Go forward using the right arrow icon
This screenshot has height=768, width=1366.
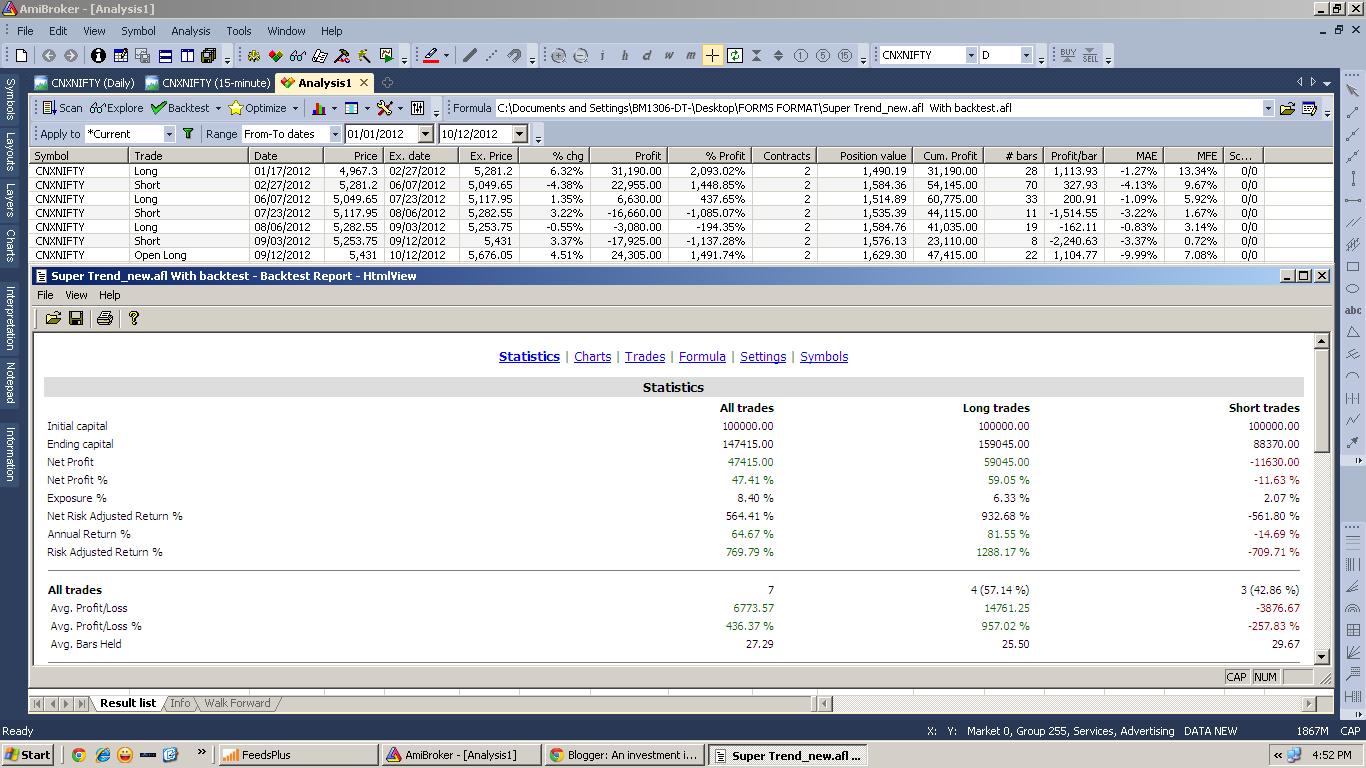point(71,56)
